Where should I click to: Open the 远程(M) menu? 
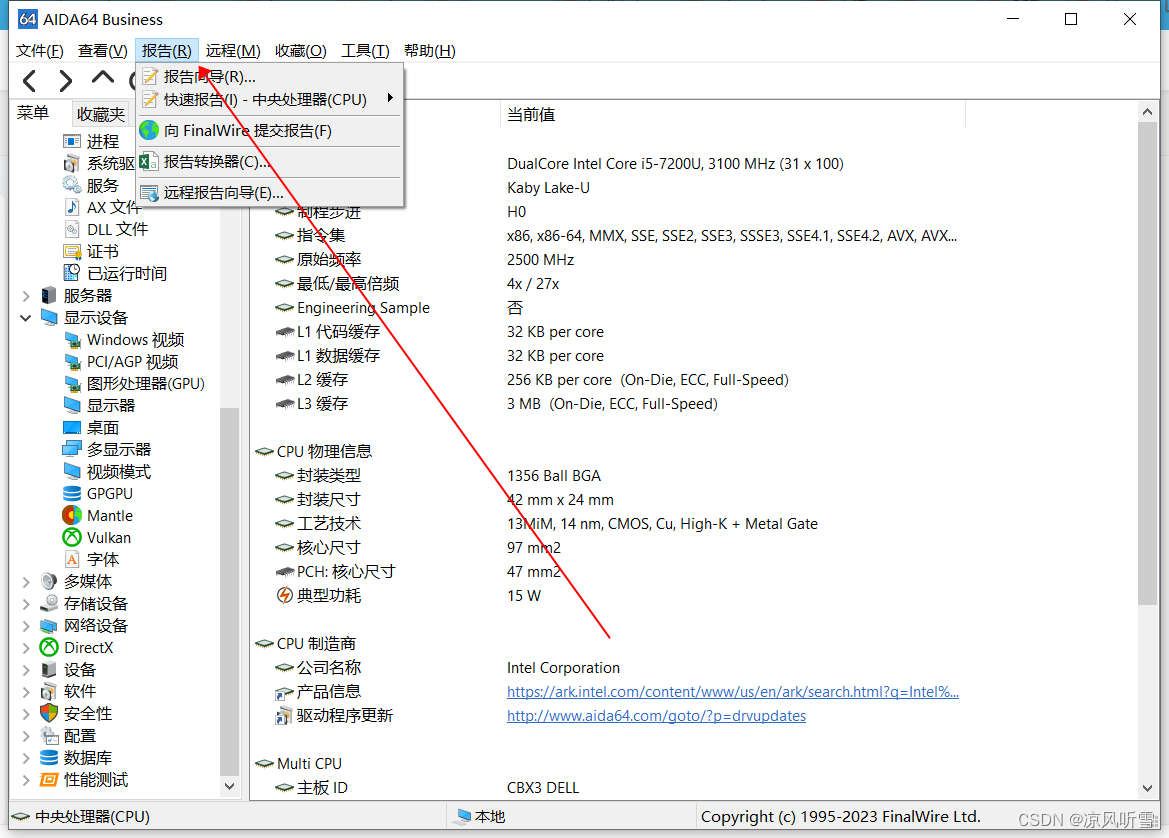point(233,51)
